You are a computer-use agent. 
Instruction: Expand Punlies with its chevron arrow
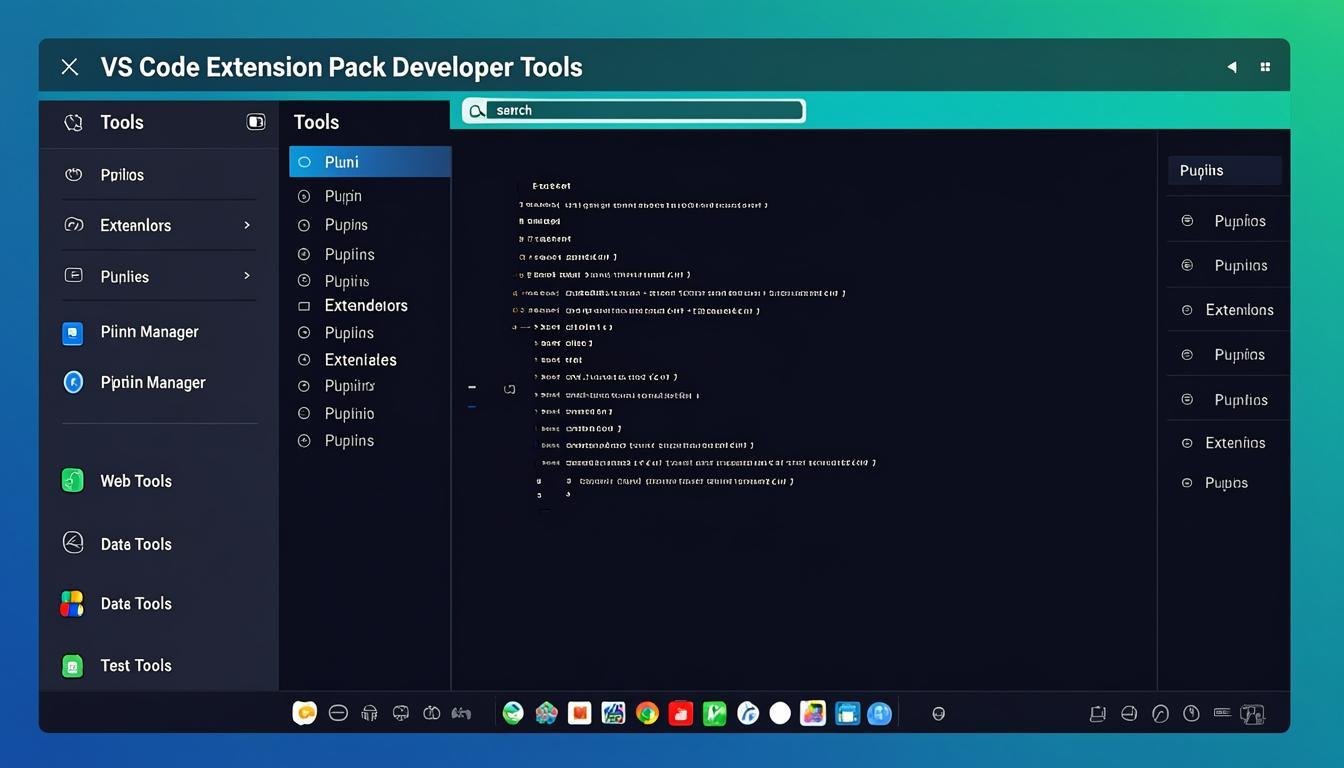pyautogui.click(x=247, y=275)
